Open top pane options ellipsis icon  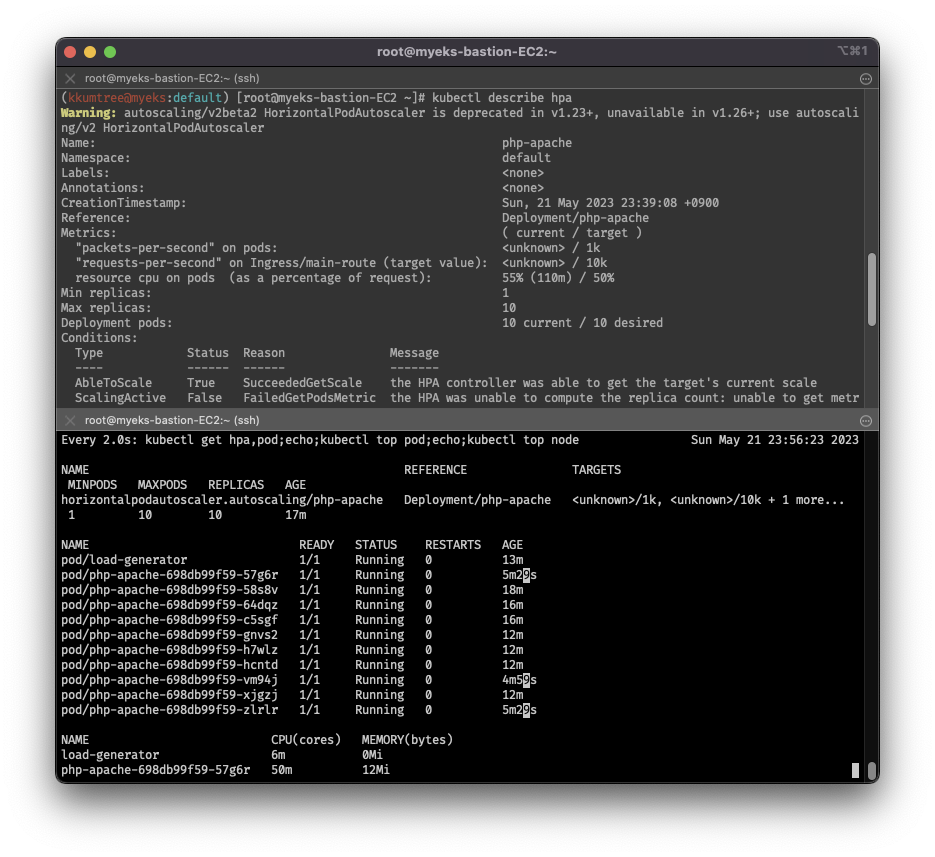866,79
